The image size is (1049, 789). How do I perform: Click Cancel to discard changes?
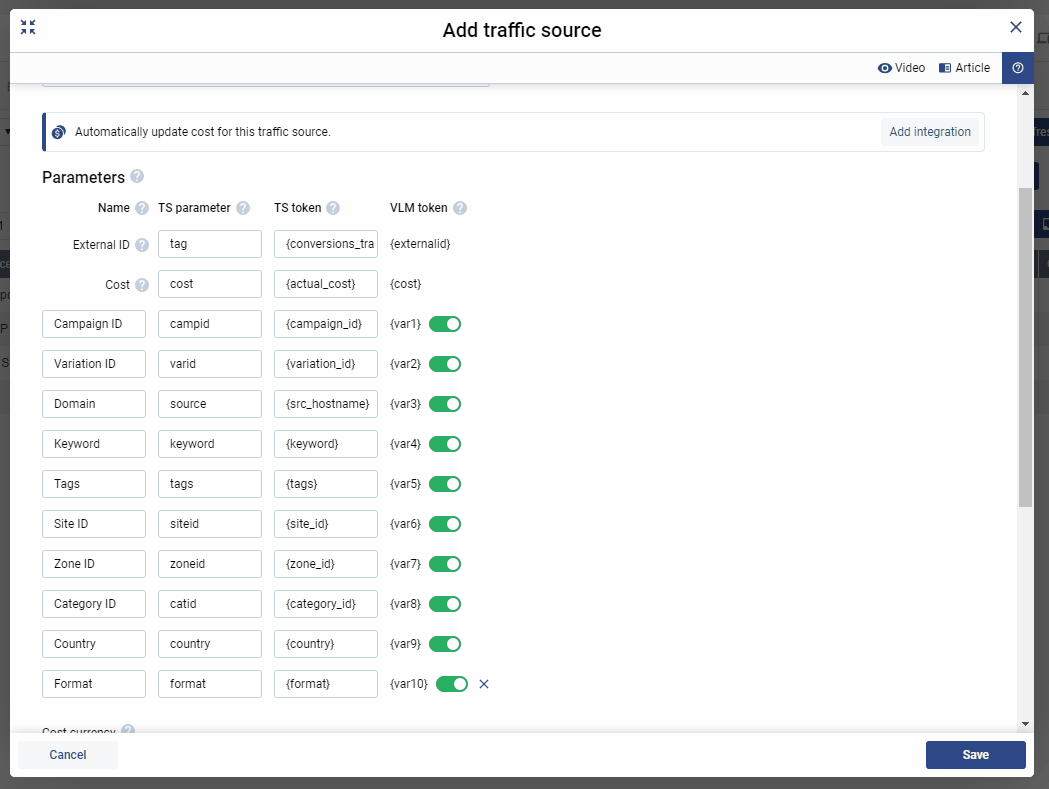[68, 755]
